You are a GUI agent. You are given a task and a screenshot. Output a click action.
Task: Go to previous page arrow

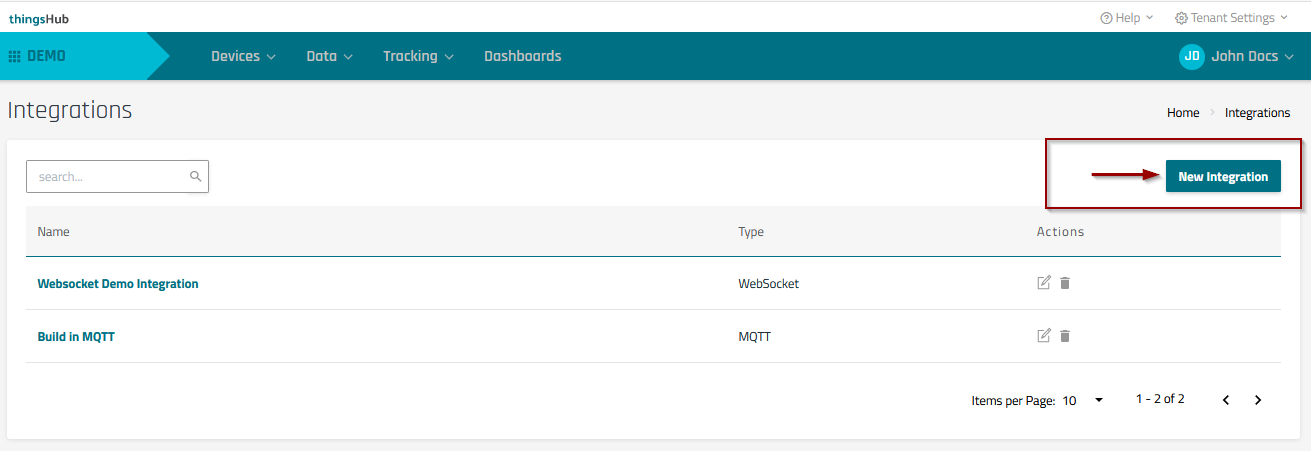pyautogui.click(x=1226, y=400)
